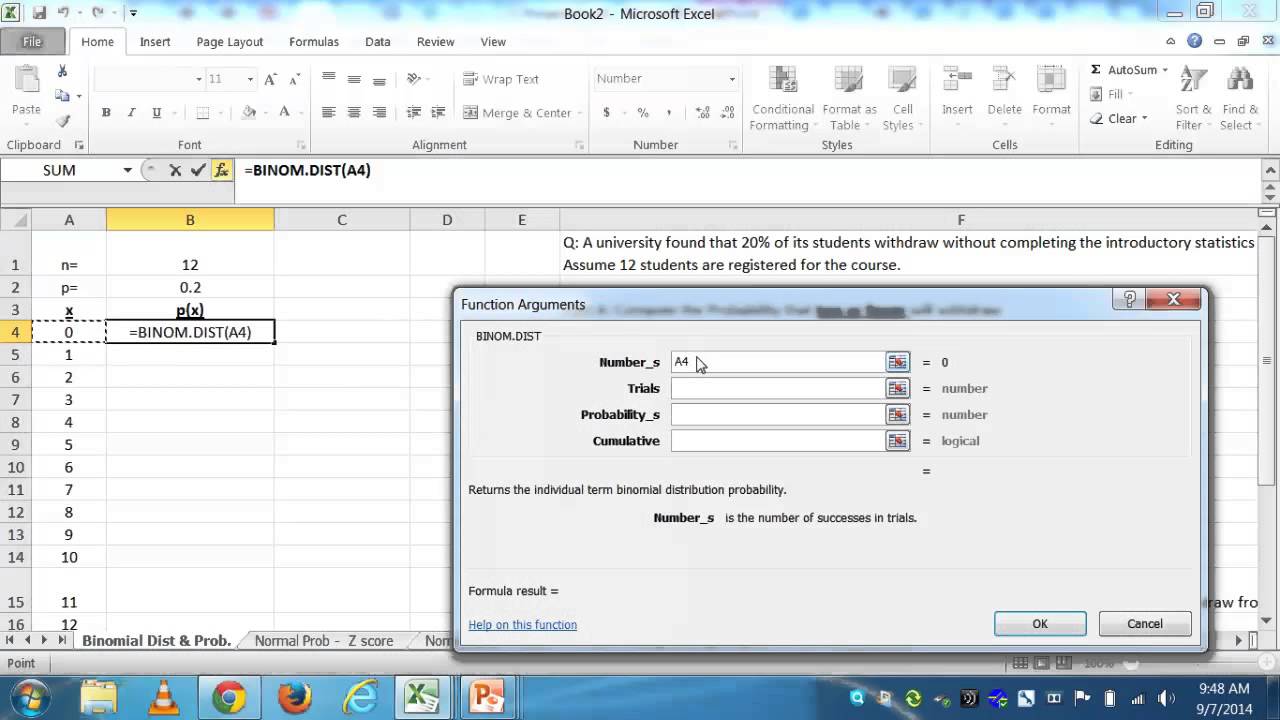Image resolution: width=1280 pixels, height=720 pixels.
Task: Expand the Fill dropdown
Action: [x=1131, y=95]
